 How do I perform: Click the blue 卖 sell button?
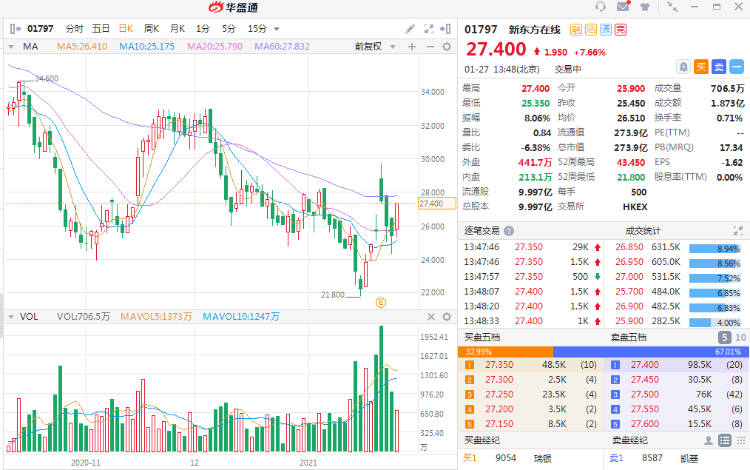pyautogui.click(x=719, y=67)
